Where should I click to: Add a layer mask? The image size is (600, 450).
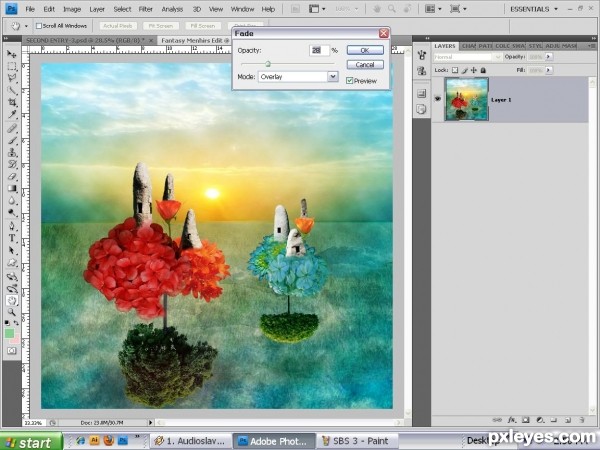pyautogui.click(x=526, y=420)
